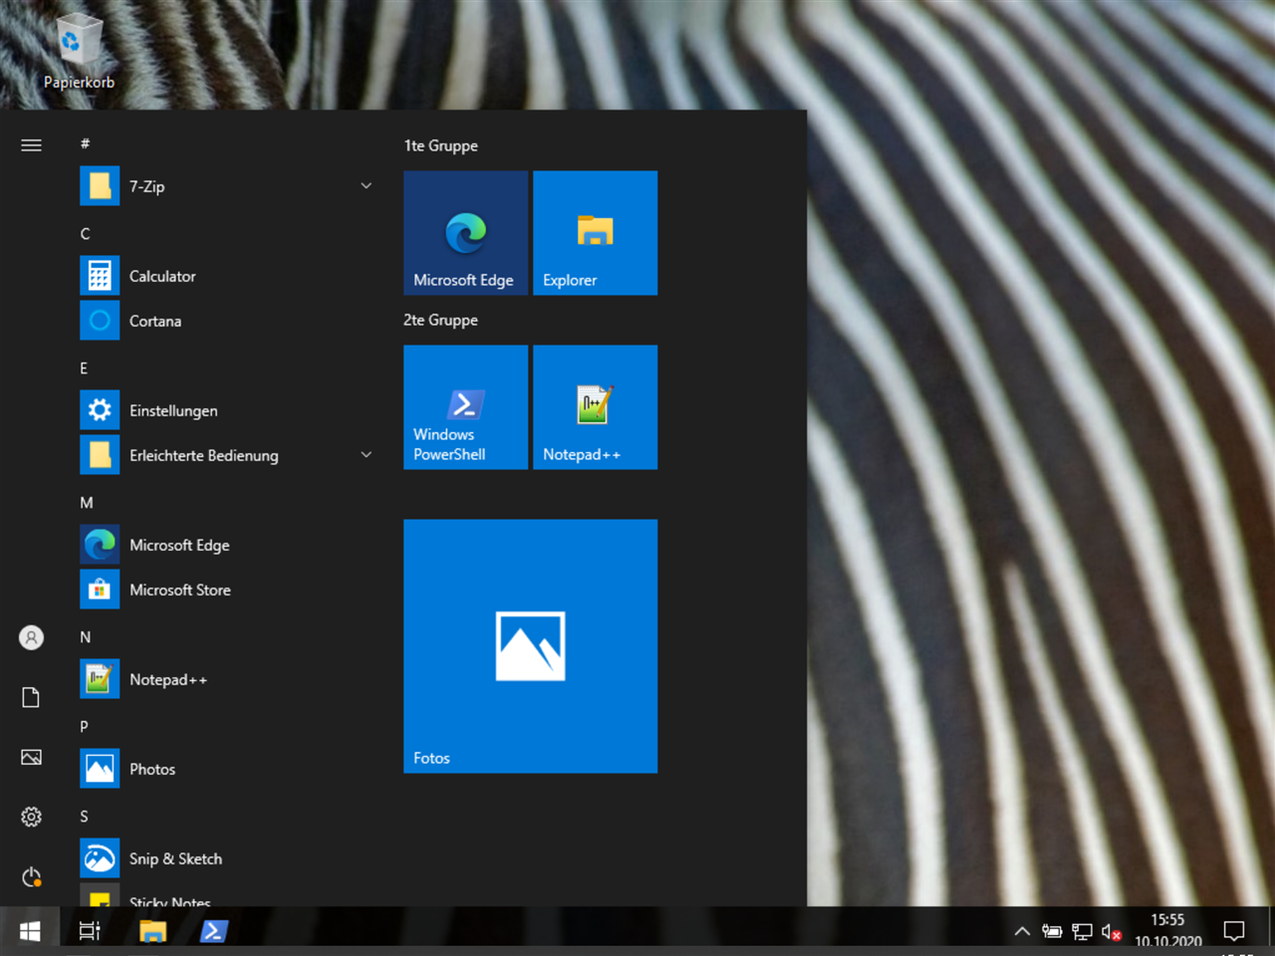Open Settings gear in the Start sidebar
The image size is (1275, 956).
click(x=31, y=817)
